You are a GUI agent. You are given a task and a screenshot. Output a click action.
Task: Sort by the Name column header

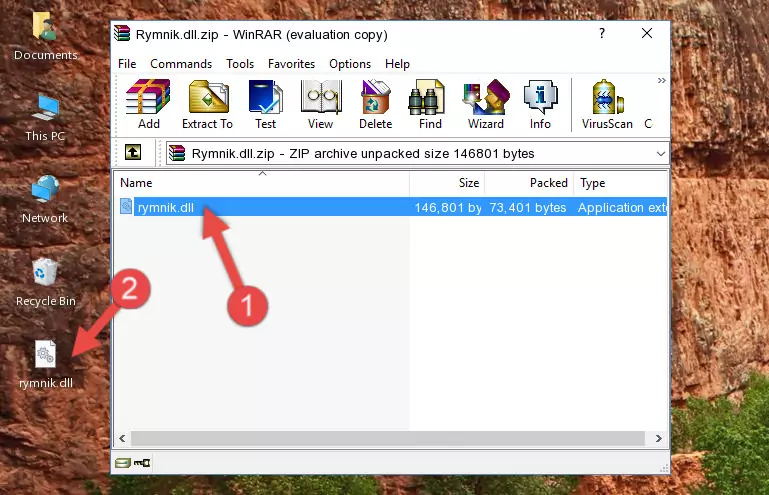[262, 183]
